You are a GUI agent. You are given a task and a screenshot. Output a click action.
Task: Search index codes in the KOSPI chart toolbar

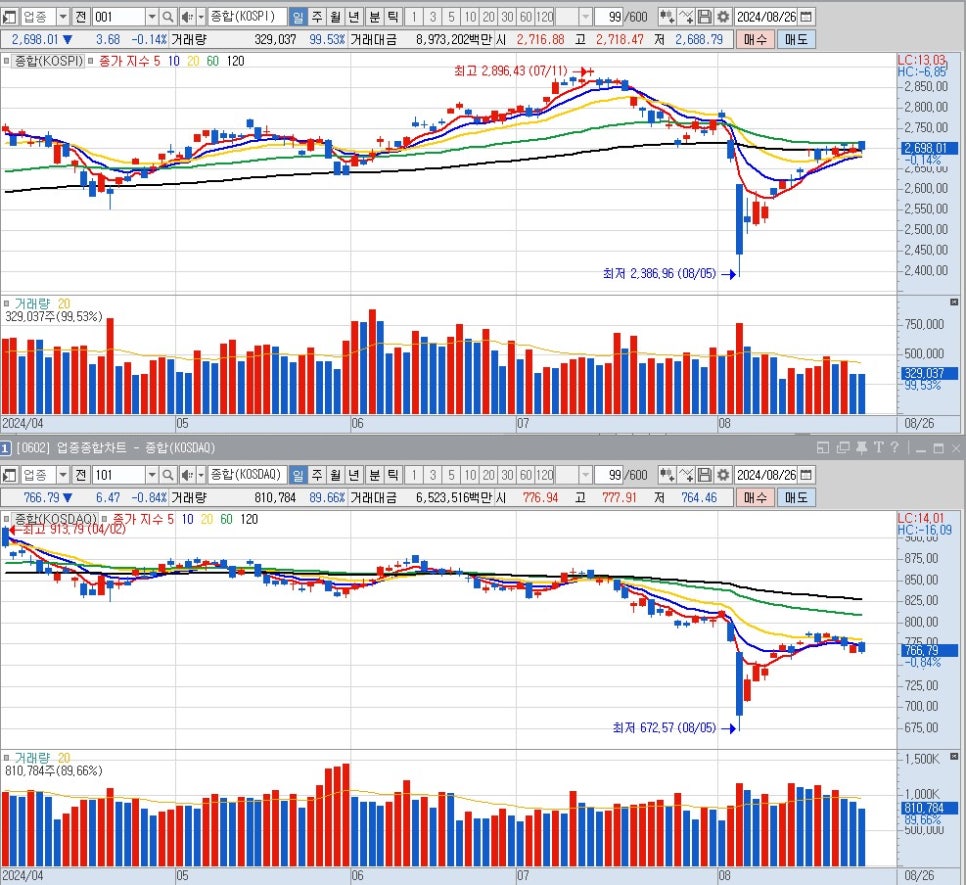click(168, 17)
